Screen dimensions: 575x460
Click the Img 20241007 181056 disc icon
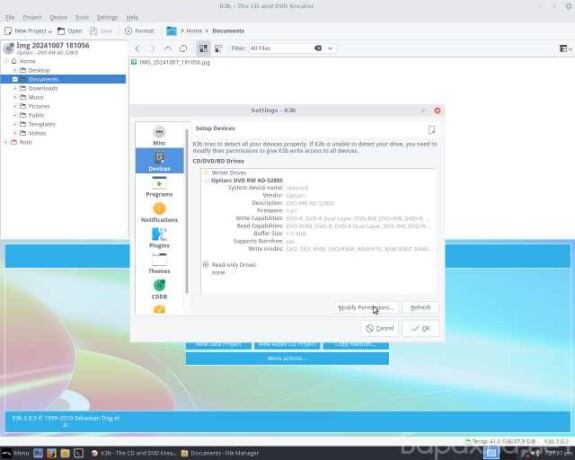(x=8, y=48)
